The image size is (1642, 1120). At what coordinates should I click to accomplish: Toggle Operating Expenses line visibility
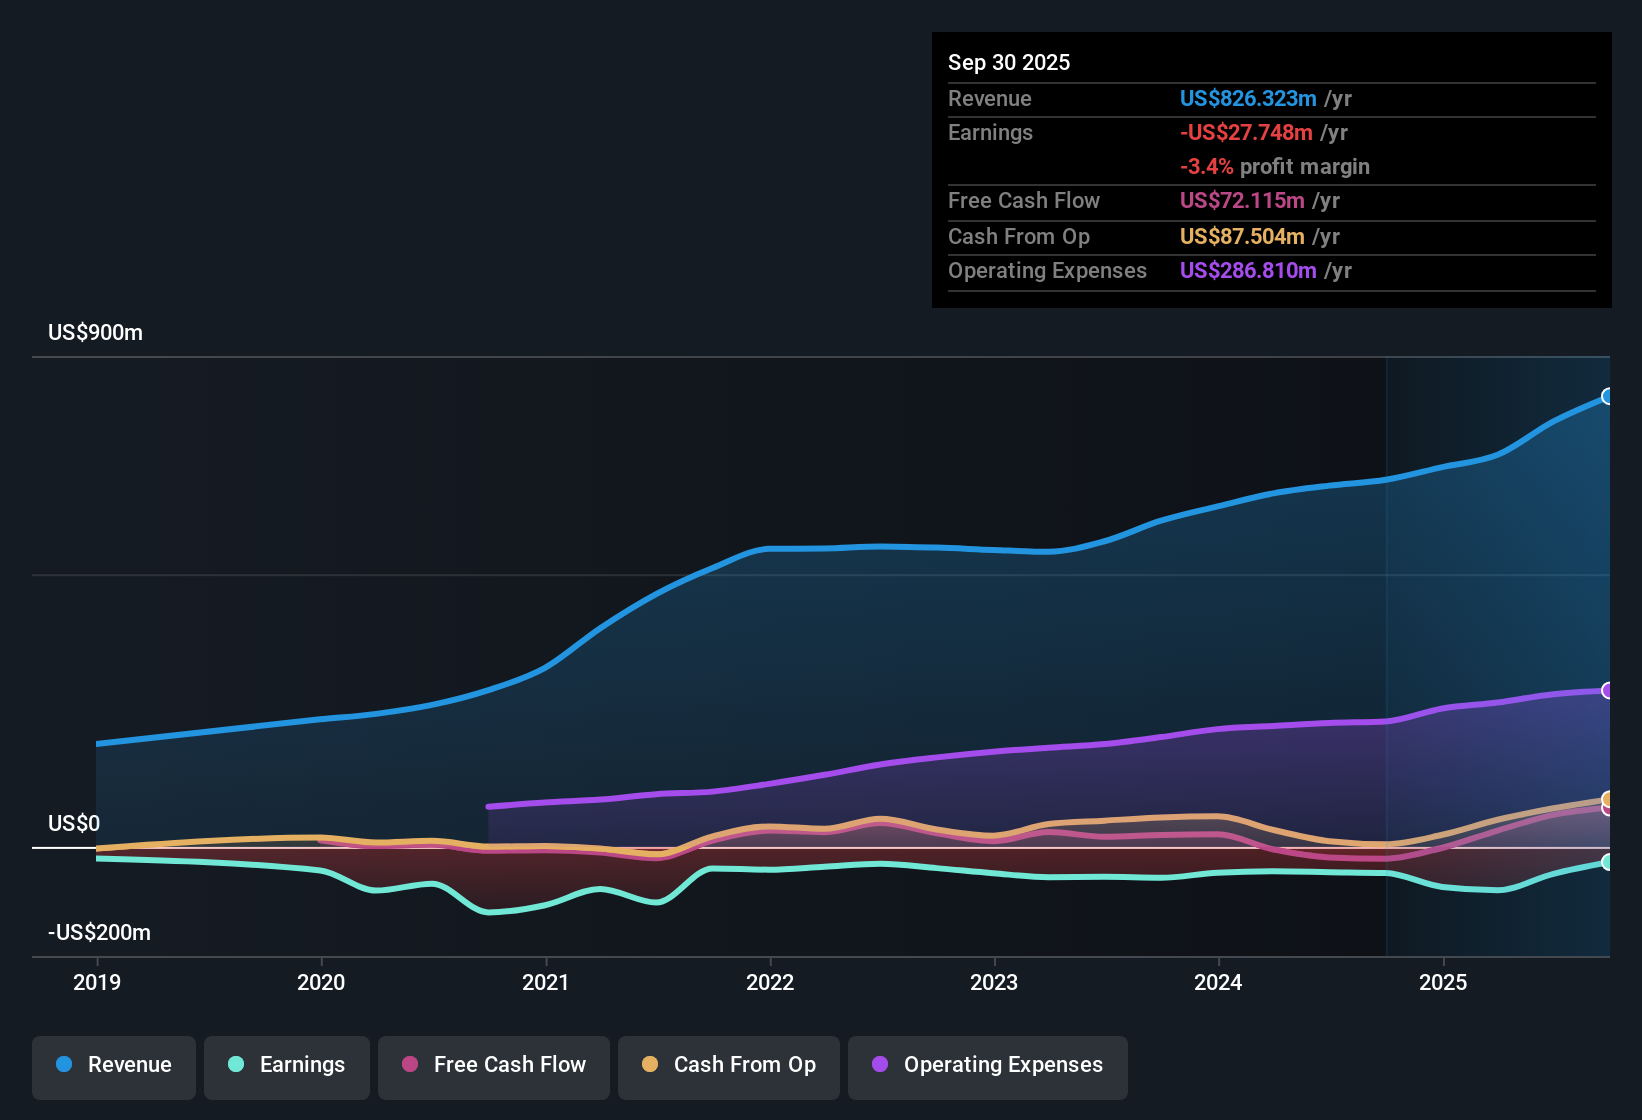(987, 1065)
